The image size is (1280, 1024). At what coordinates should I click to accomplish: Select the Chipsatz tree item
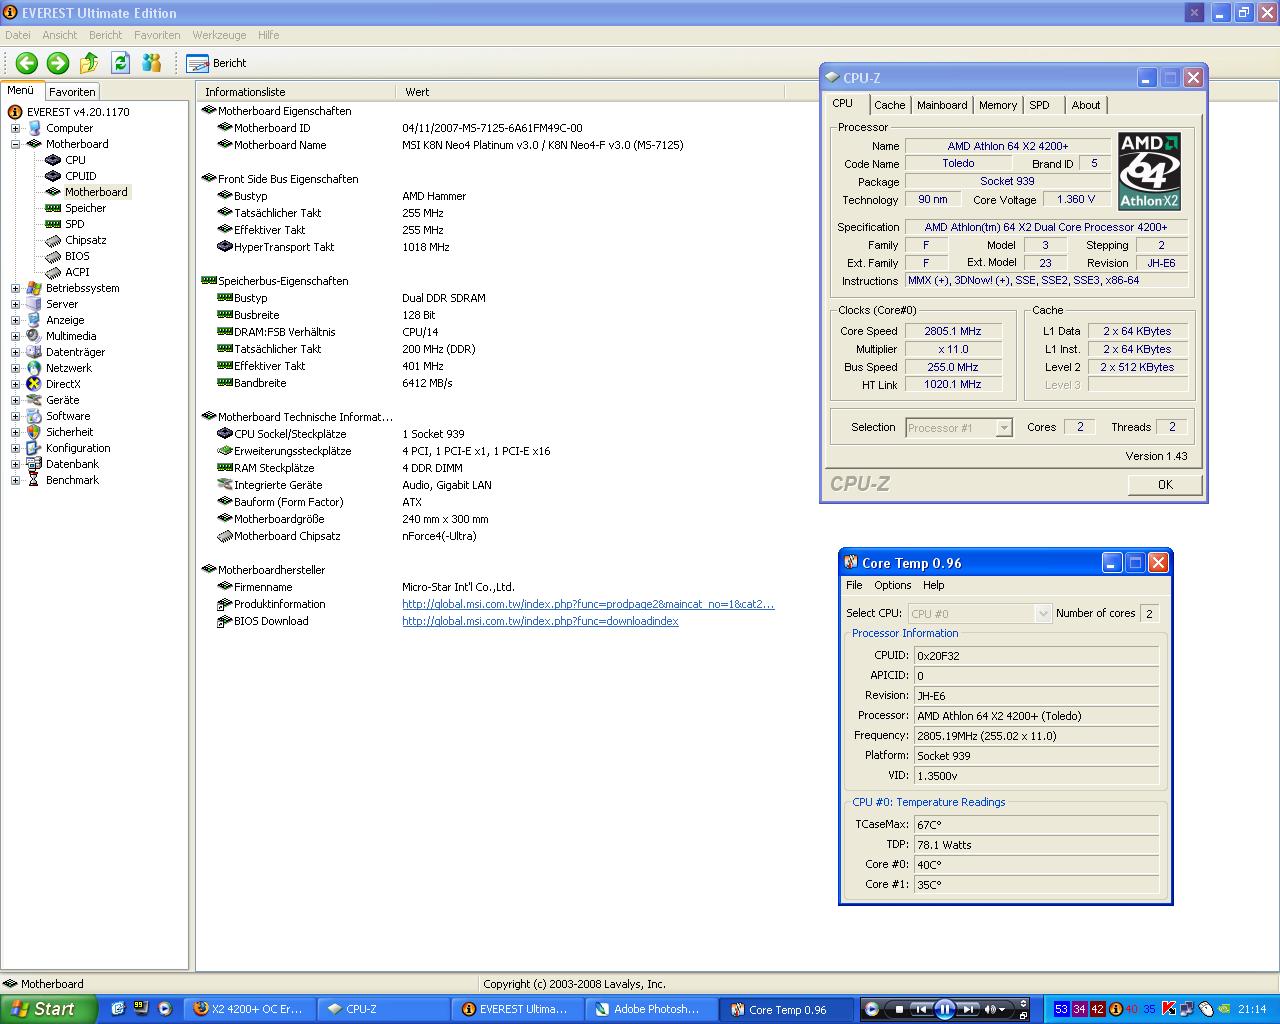pyautogui.click(x=86, y=240)
